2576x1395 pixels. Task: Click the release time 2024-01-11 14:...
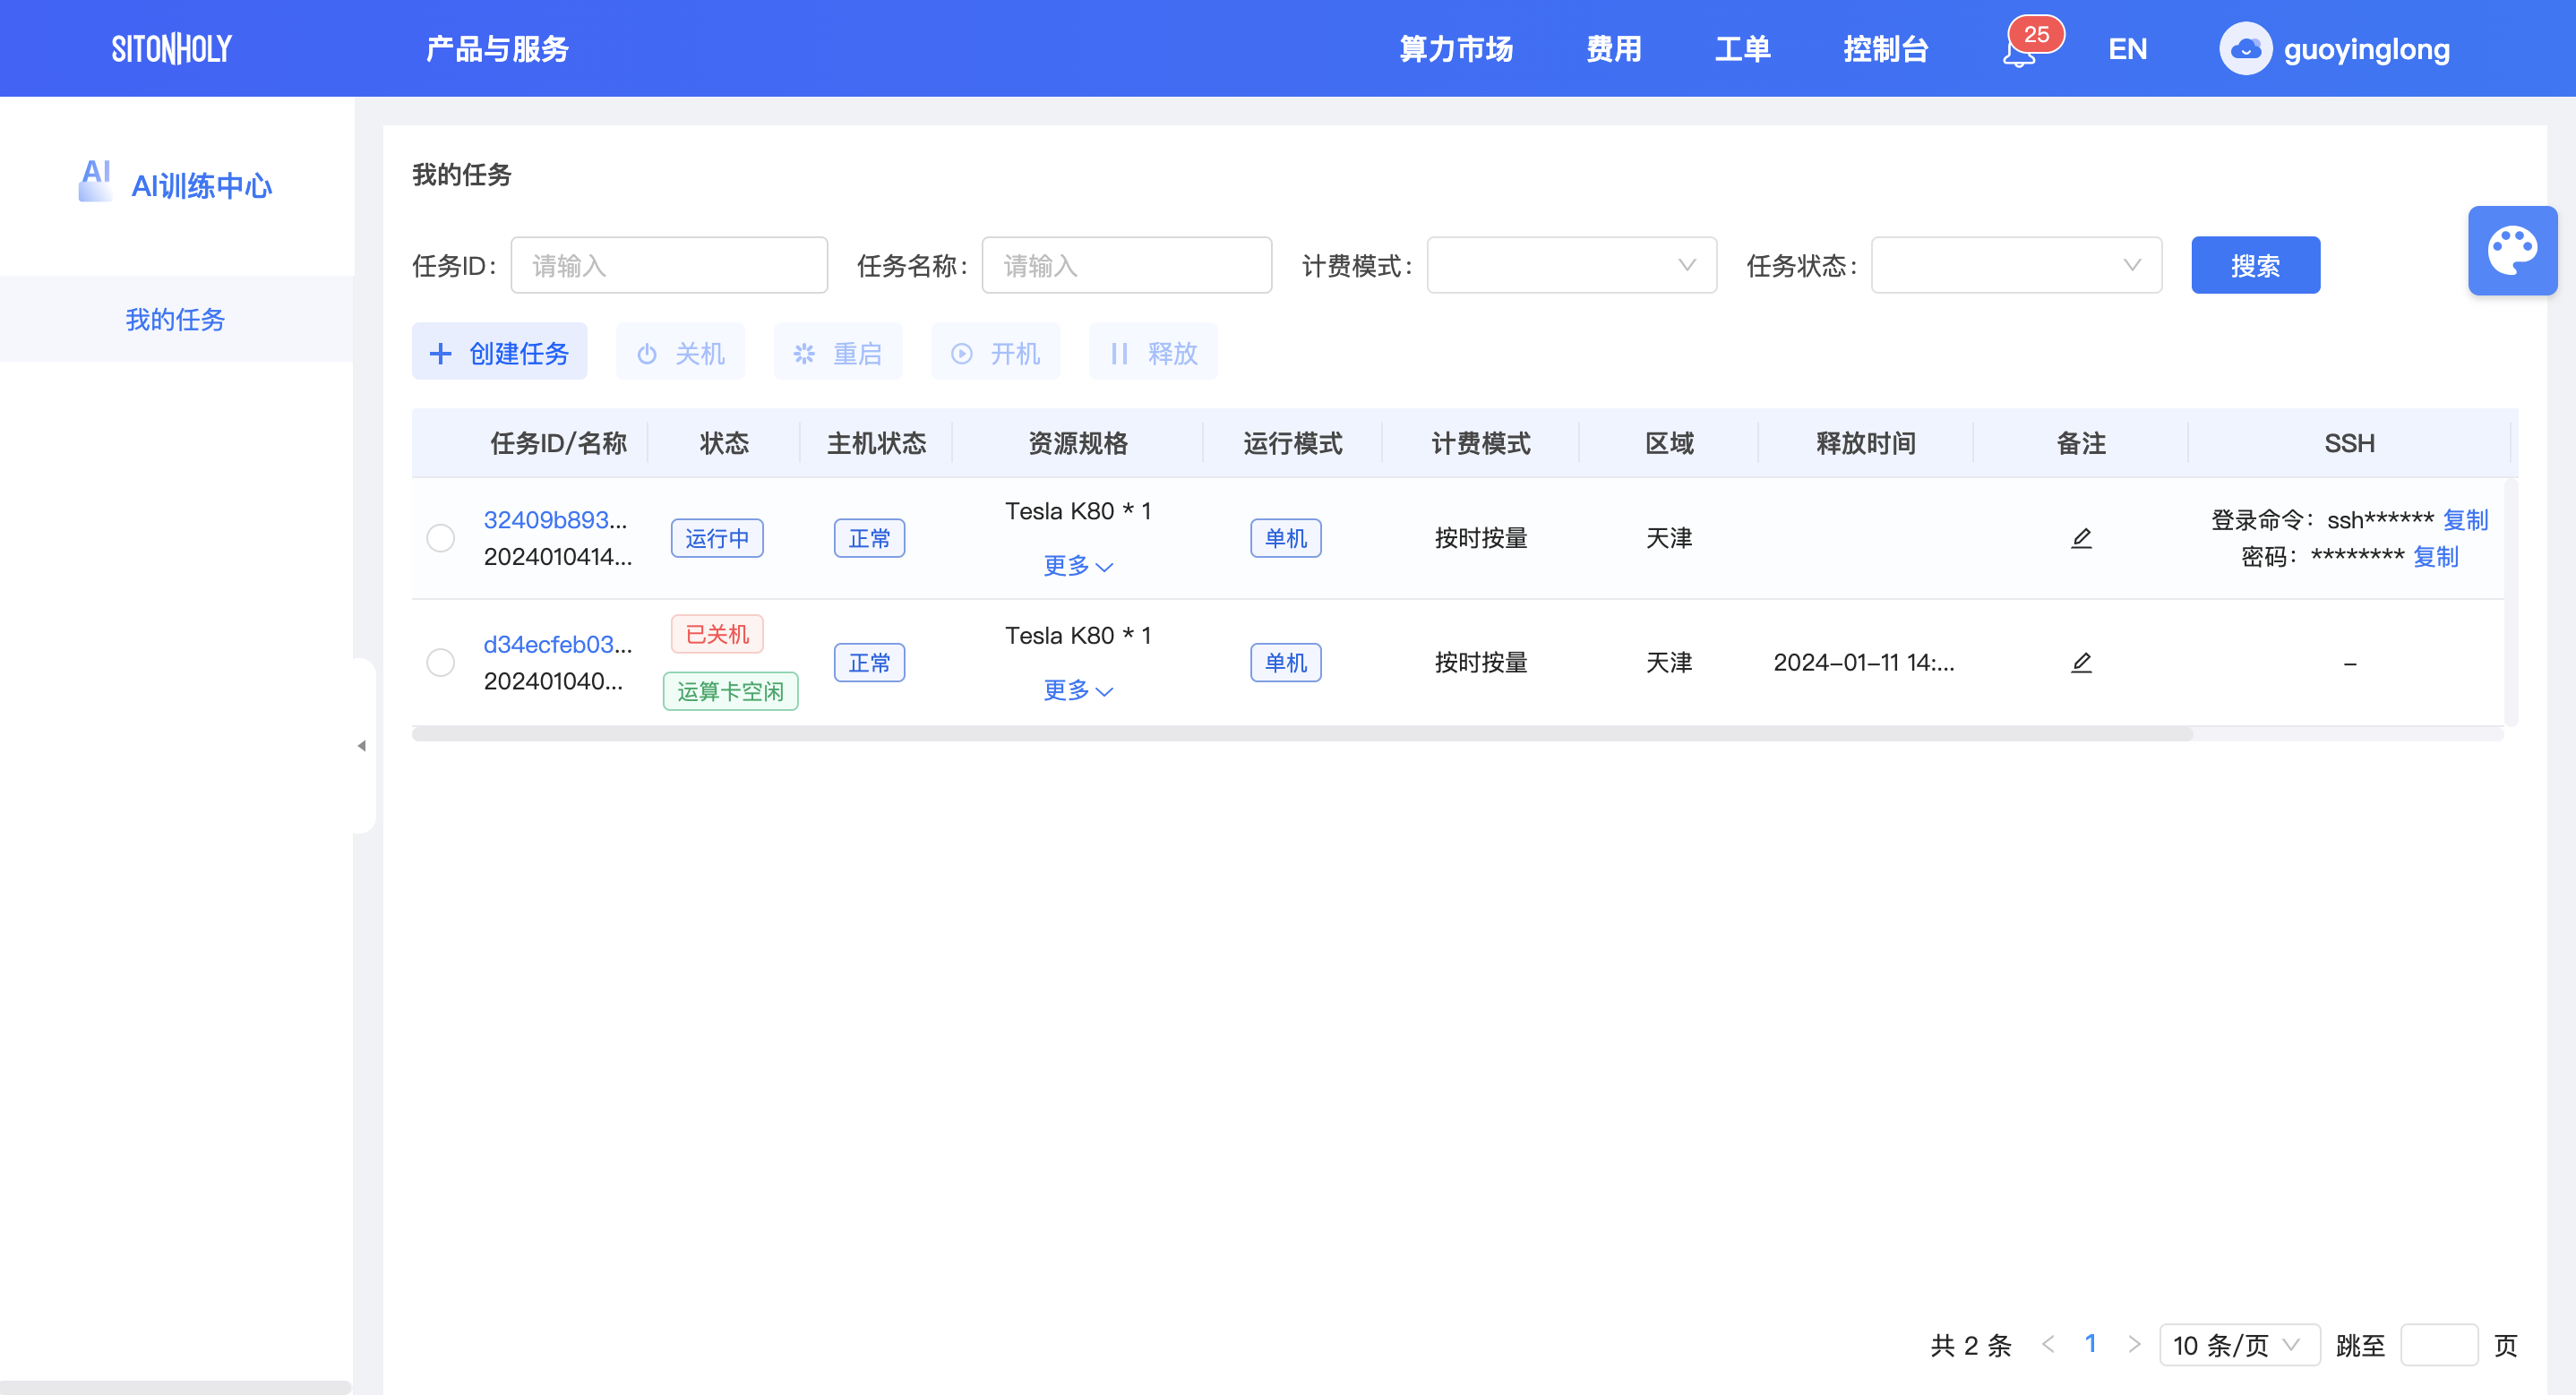pos(1864,663)
